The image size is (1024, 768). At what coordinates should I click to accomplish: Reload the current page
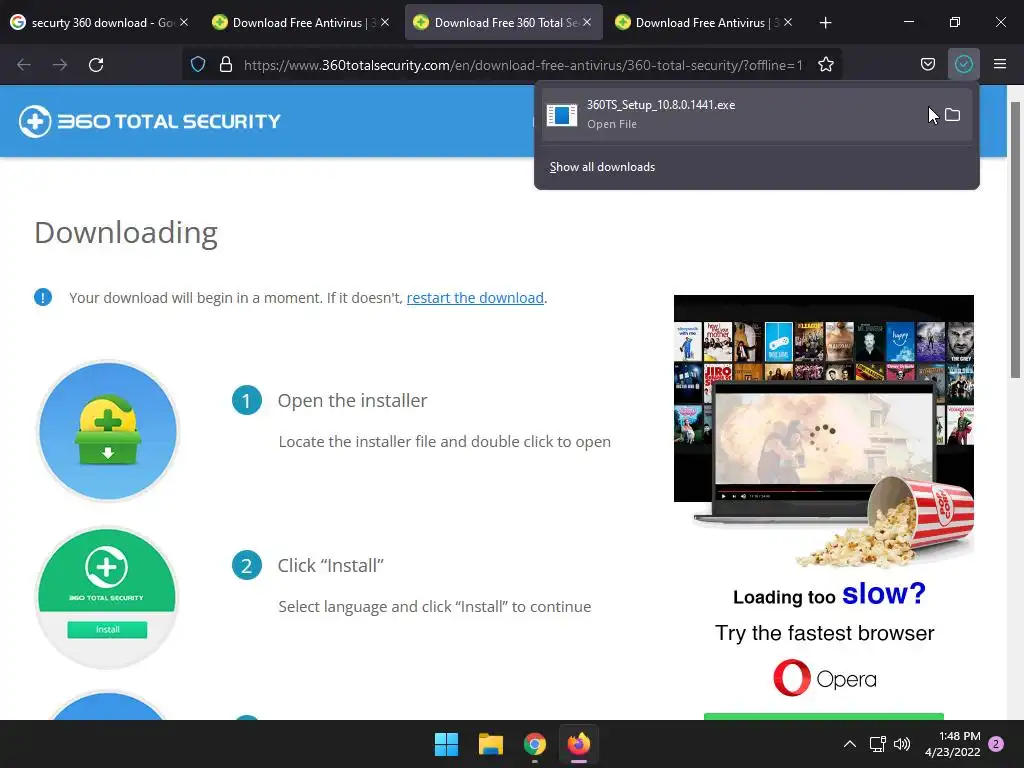point(96,65)
